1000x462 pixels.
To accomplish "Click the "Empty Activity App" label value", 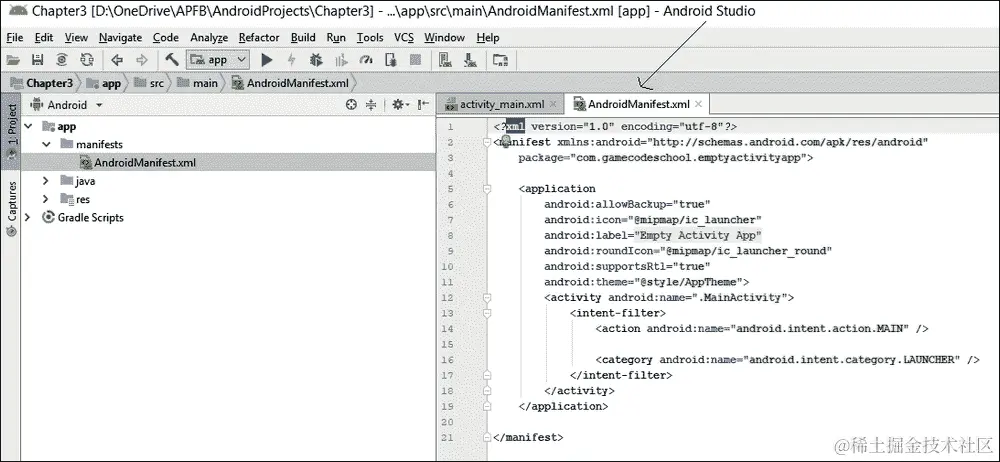I will (x=698, y=235).
